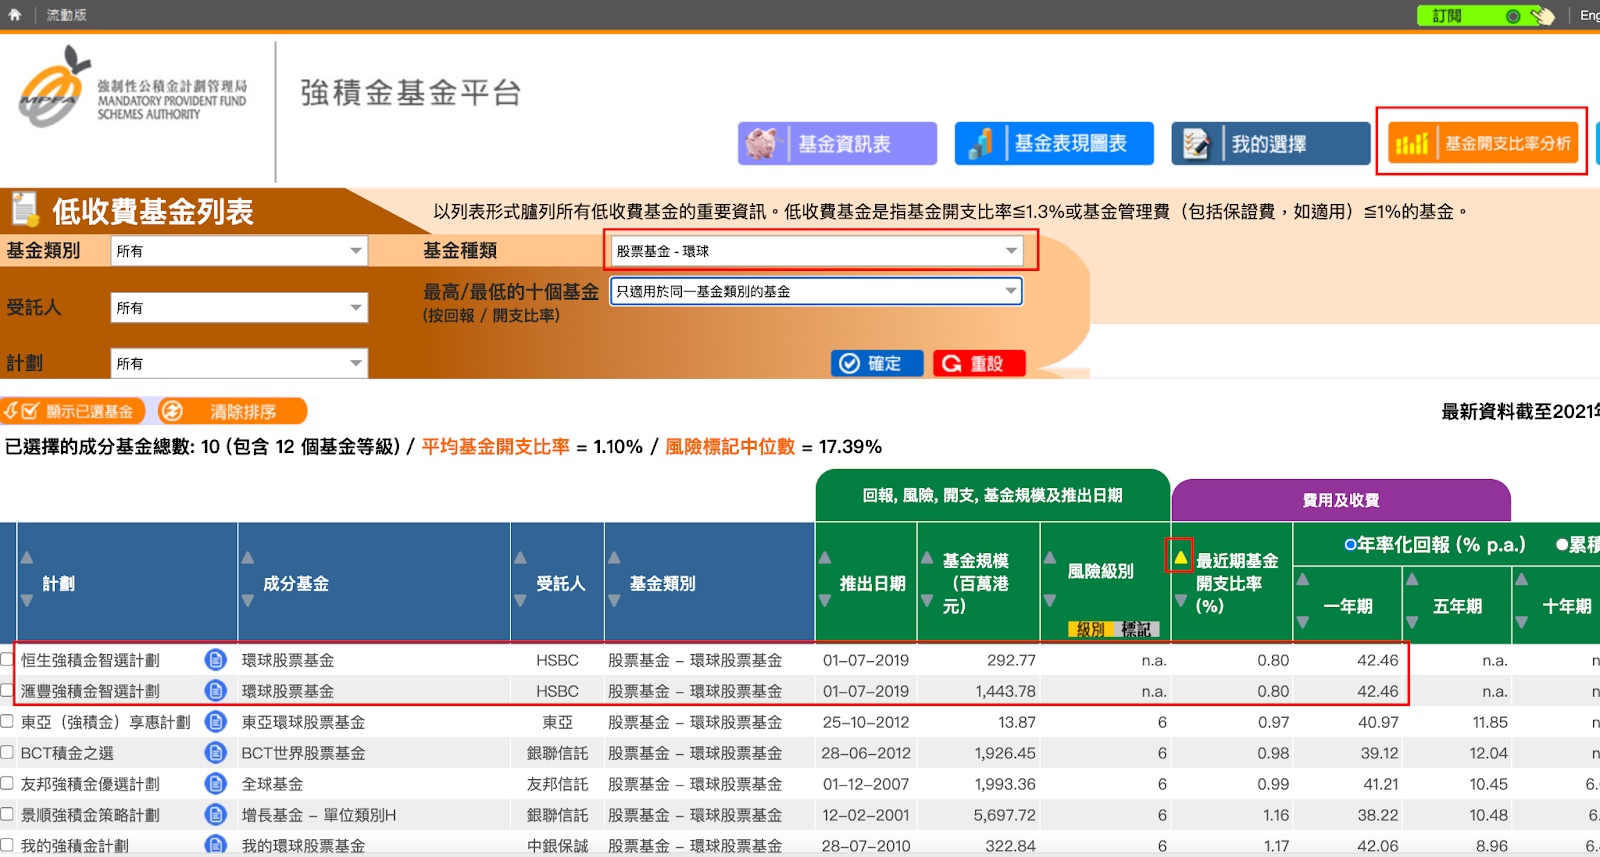Open document icon for 景順強積金策略計劃
The width and height of the screenshot is (1600, 857).
click(x=215, y=814)
